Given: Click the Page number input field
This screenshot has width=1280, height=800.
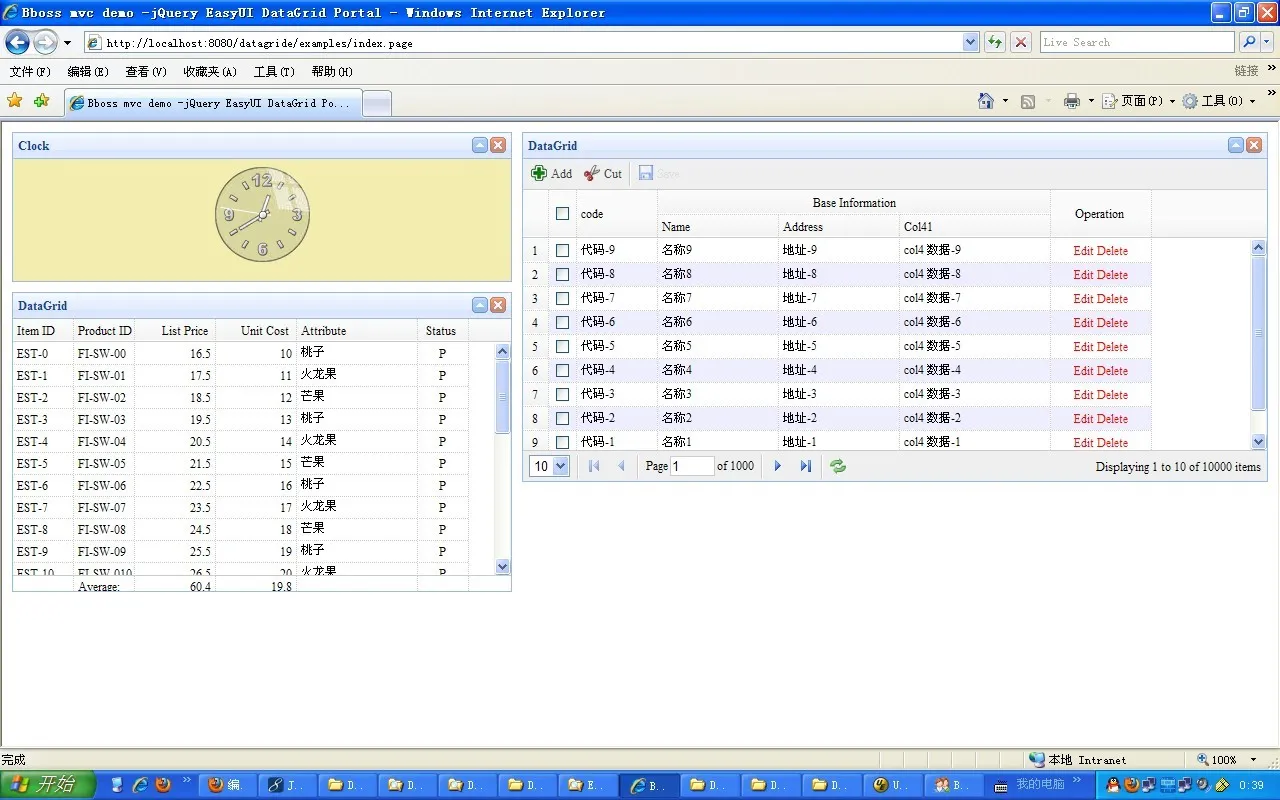Looking at the screenshot, I should [692, 466].
